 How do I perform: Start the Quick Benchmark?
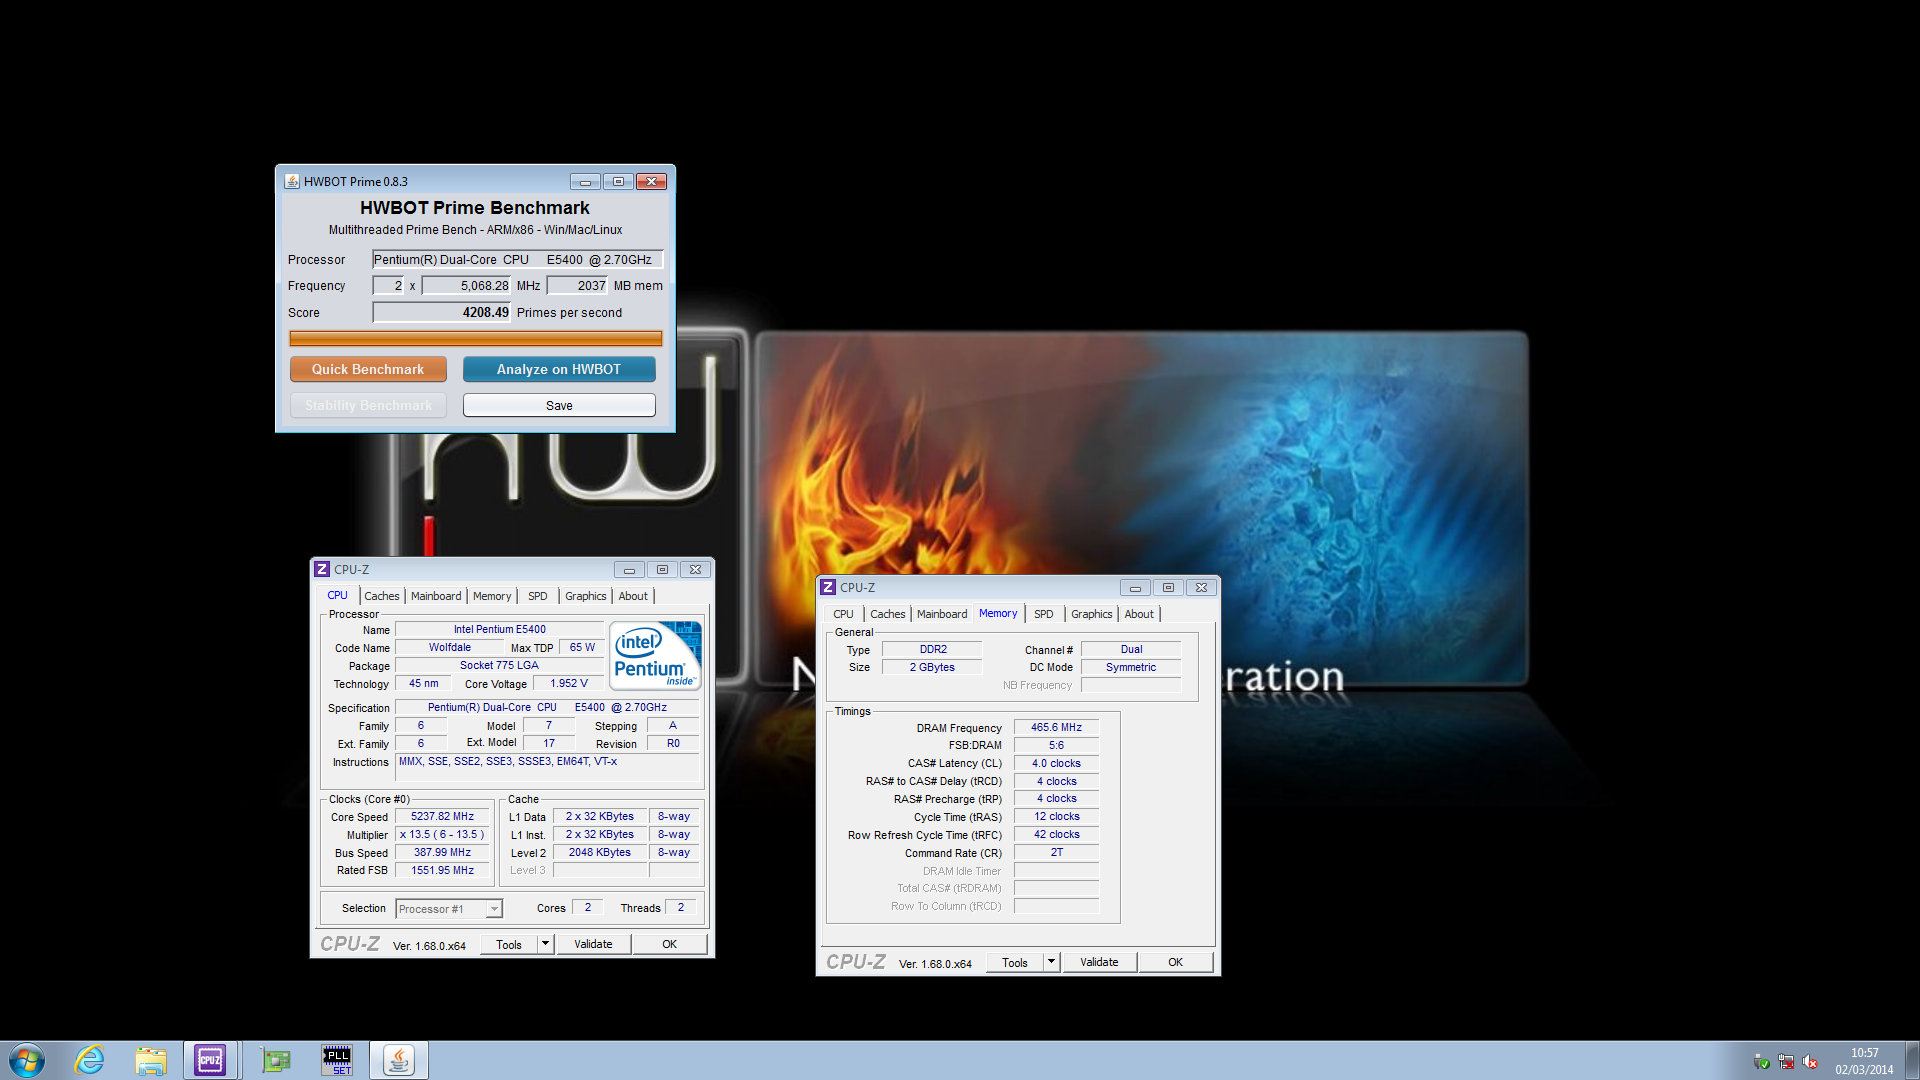[368, 369]
